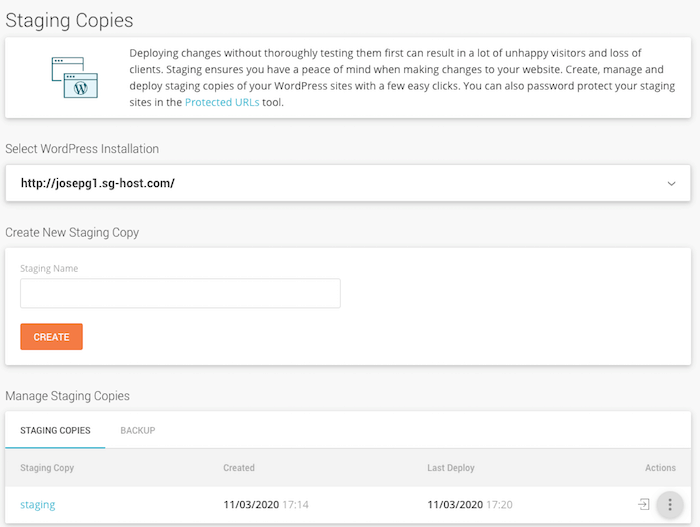Select the josepg1.sg-host.com installation field
The height and width of the screenshot is (527, 700).
point(340,184)
